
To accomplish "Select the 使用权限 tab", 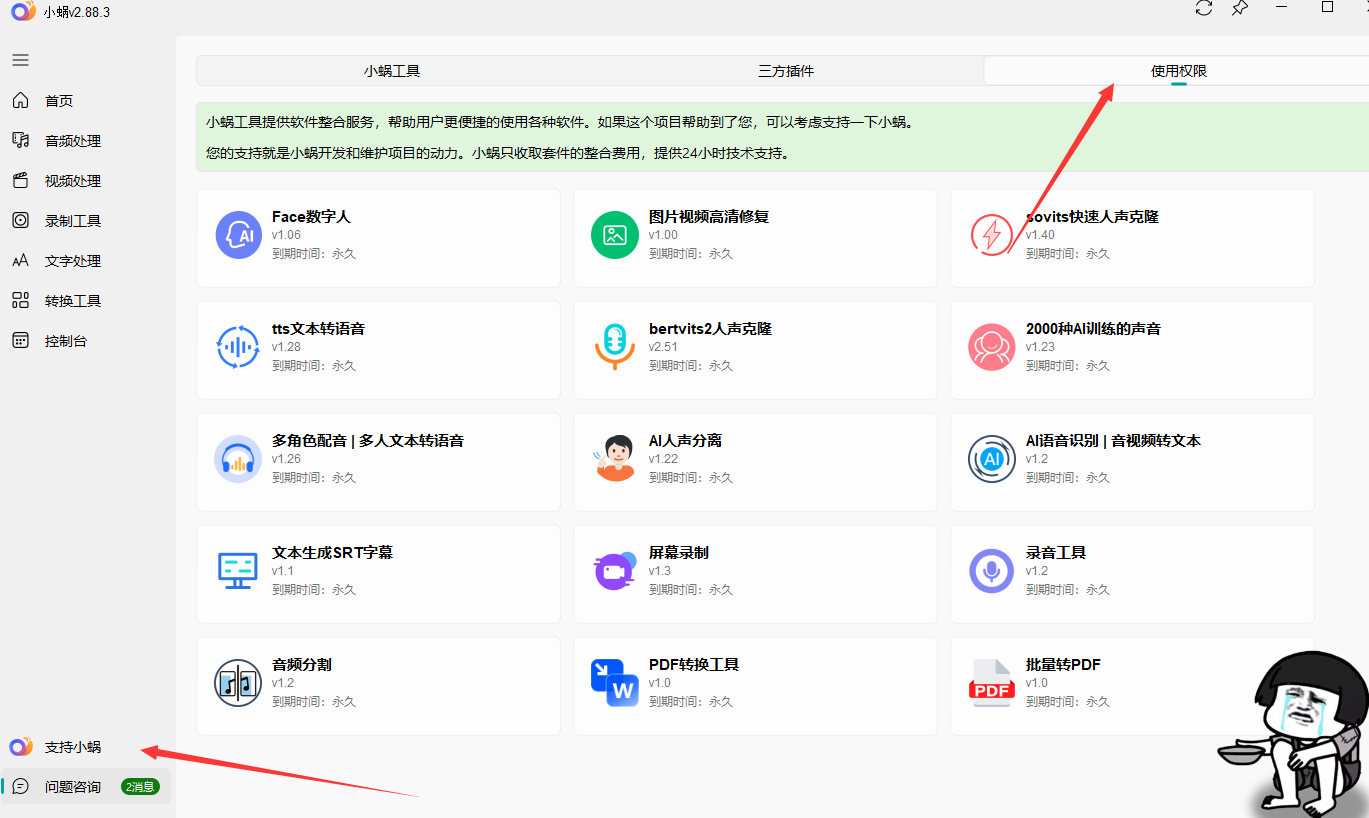I will (1179, 71).
